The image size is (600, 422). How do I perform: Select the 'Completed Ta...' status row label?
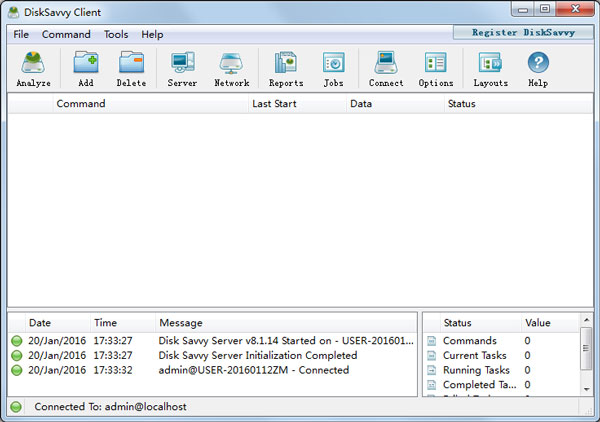(x=479, y=385)
